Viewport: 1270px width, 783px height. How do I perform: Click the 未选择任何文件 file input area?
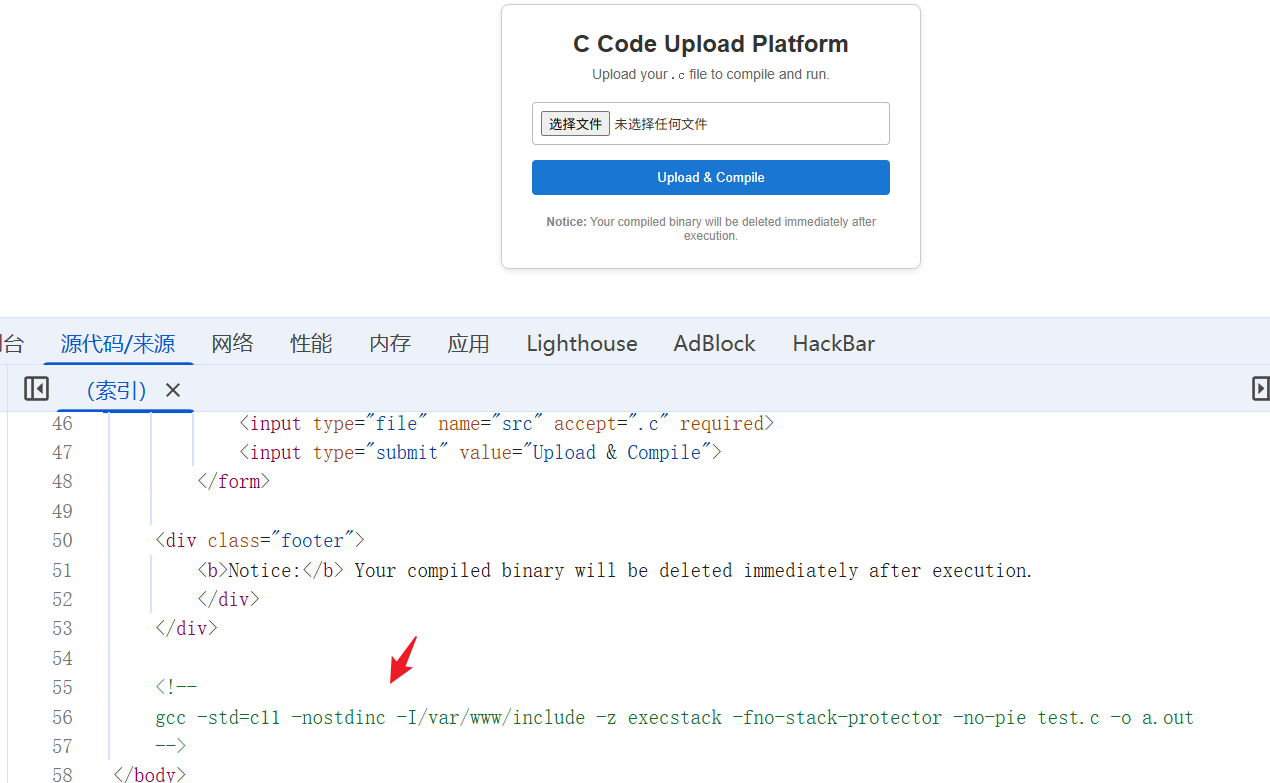(x=661, y=124)
